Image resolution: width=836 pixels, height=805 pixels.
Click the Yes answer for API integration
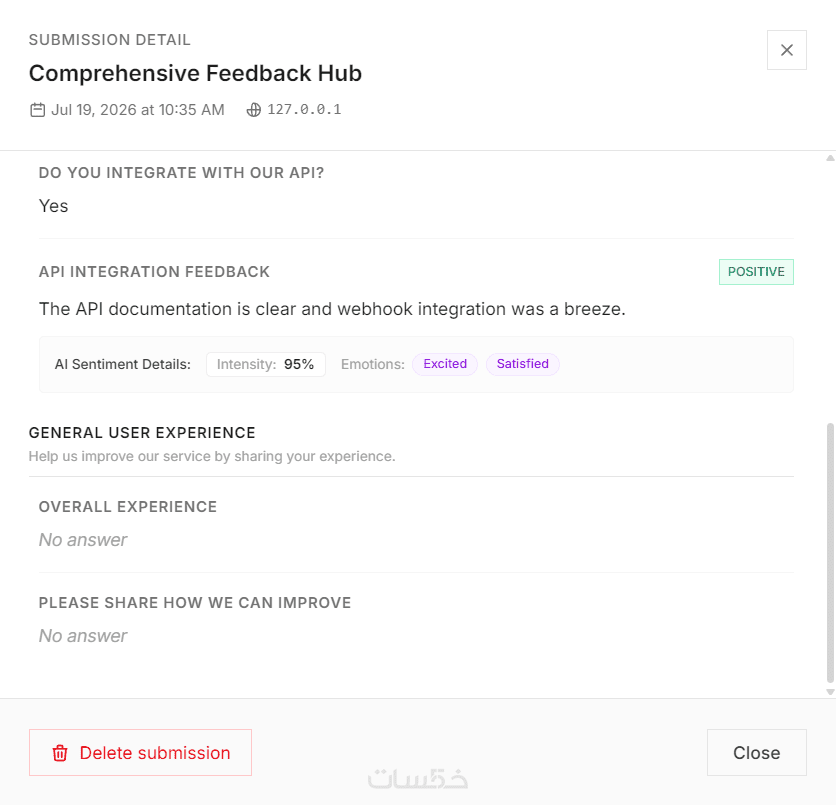[x=53, y=206]
